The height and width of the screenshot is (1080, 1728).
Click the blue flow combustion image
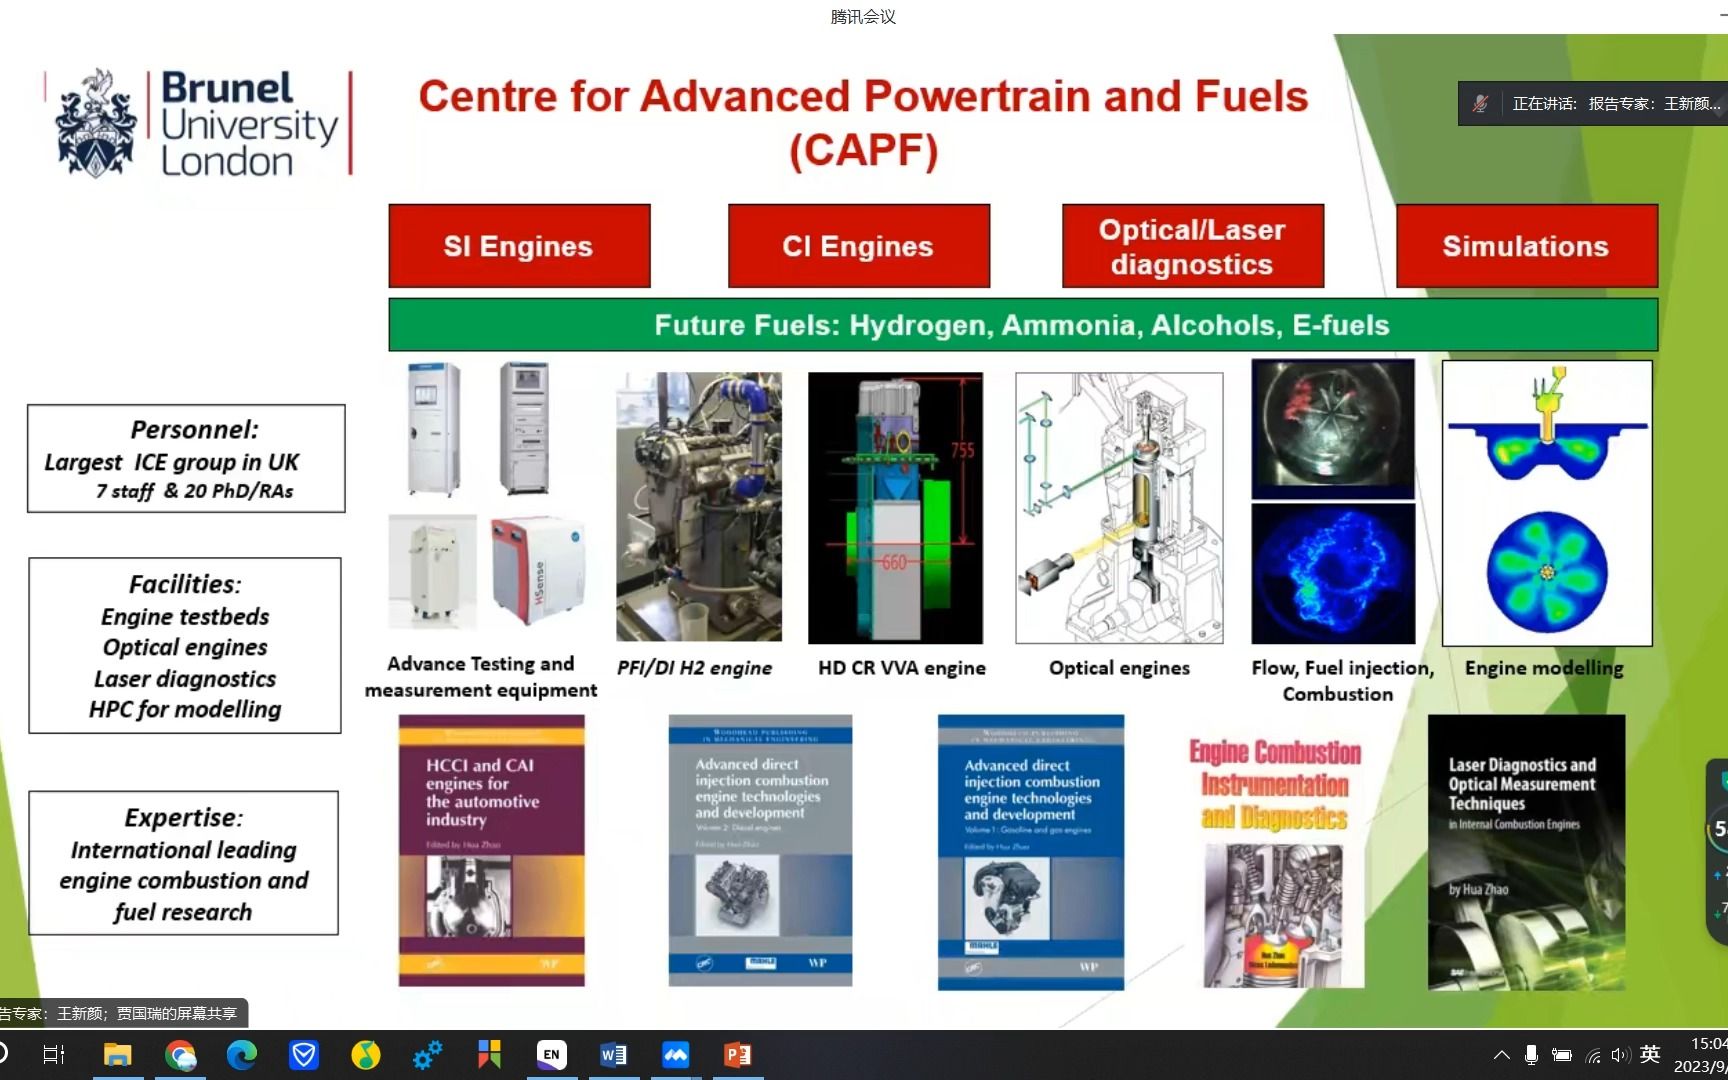1333,574
